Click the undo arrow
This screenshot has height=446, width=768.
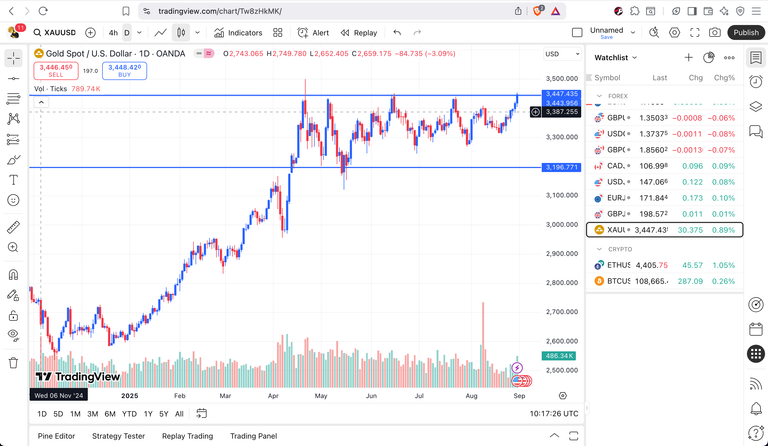coord(397,33)
